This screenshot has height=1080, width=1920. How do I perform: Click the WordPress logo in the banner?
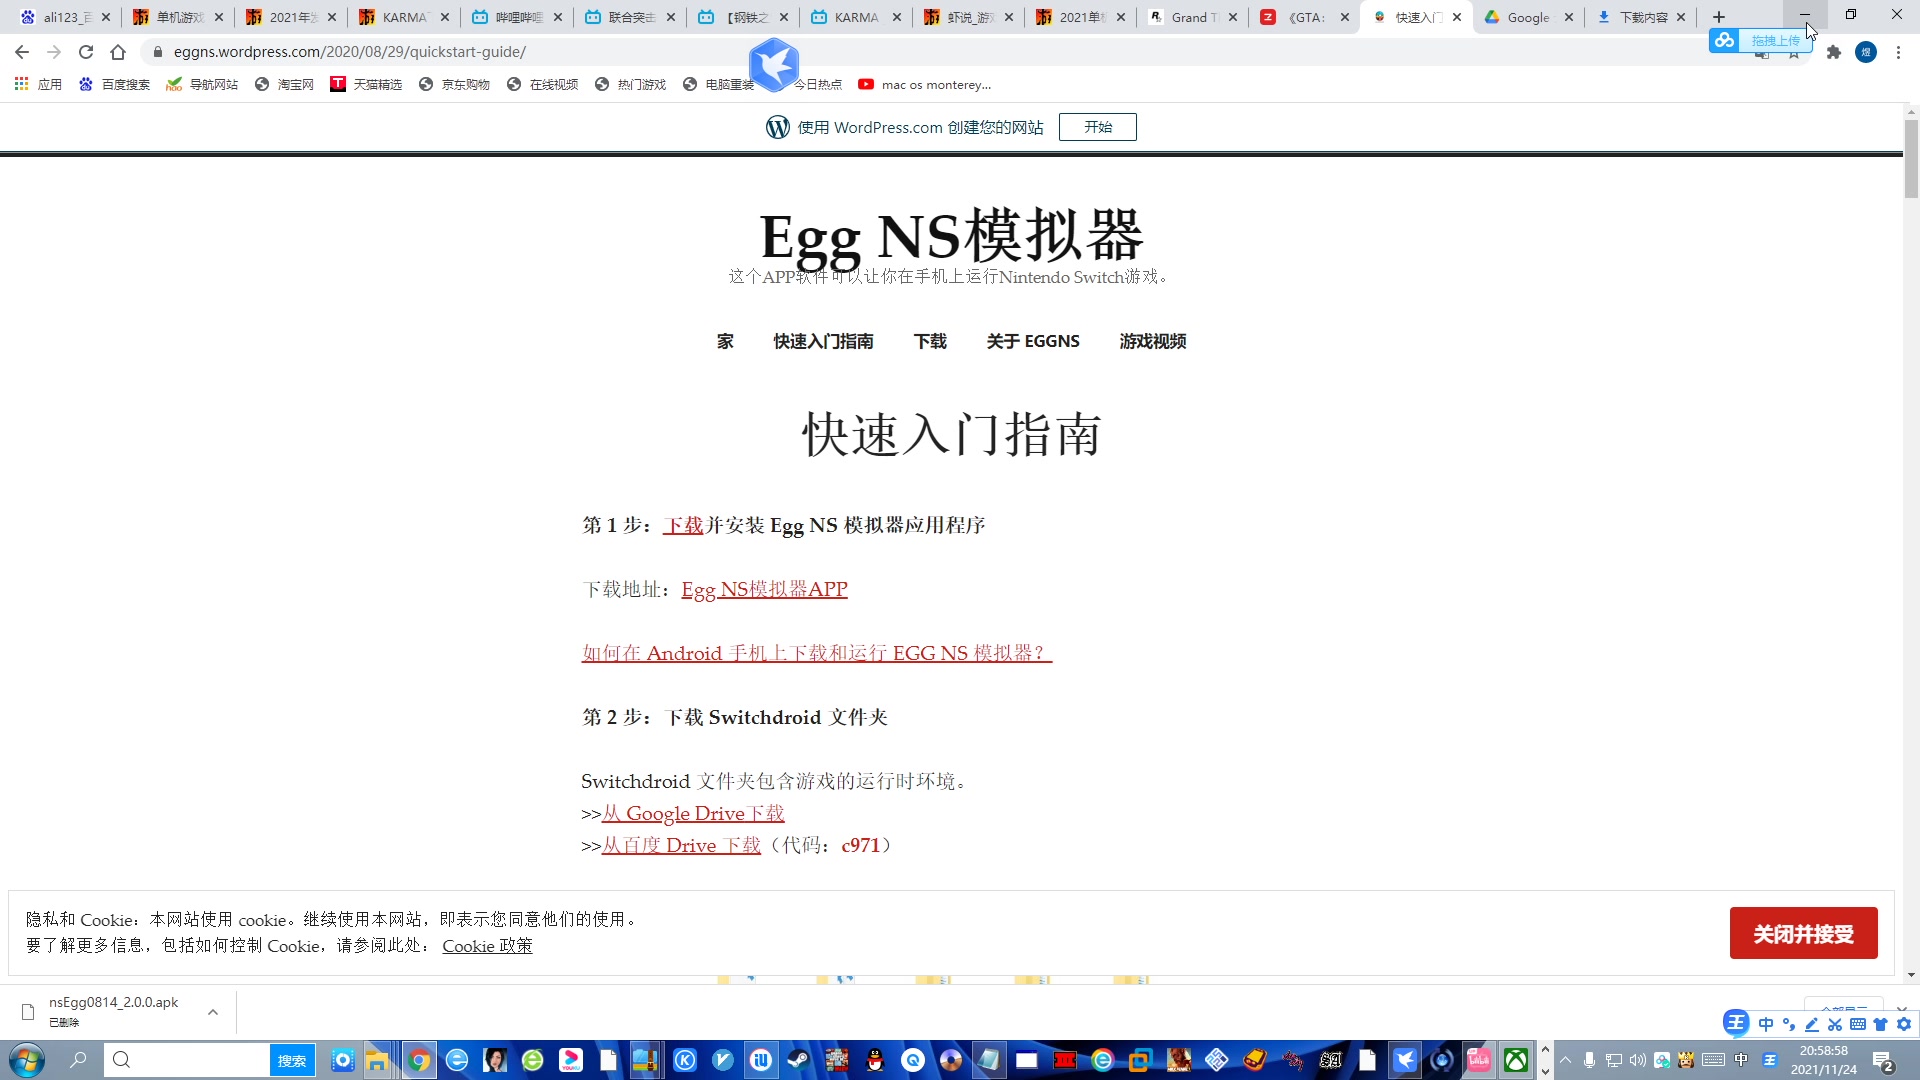[x=778, y=127]
